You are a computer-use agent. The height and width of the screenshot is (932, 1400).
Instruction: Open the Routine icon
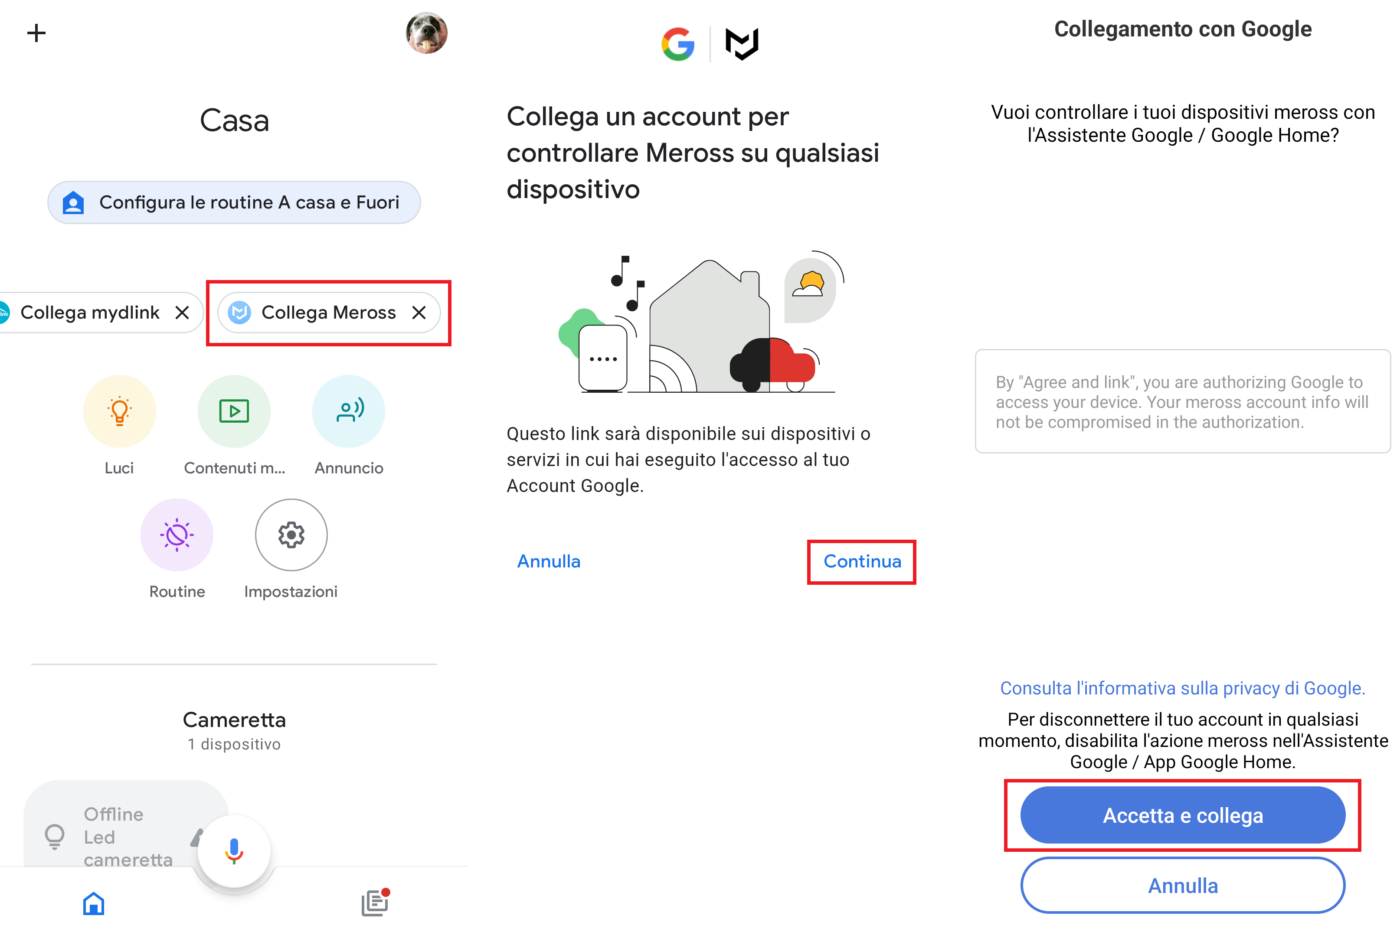(x=177, y=535)
